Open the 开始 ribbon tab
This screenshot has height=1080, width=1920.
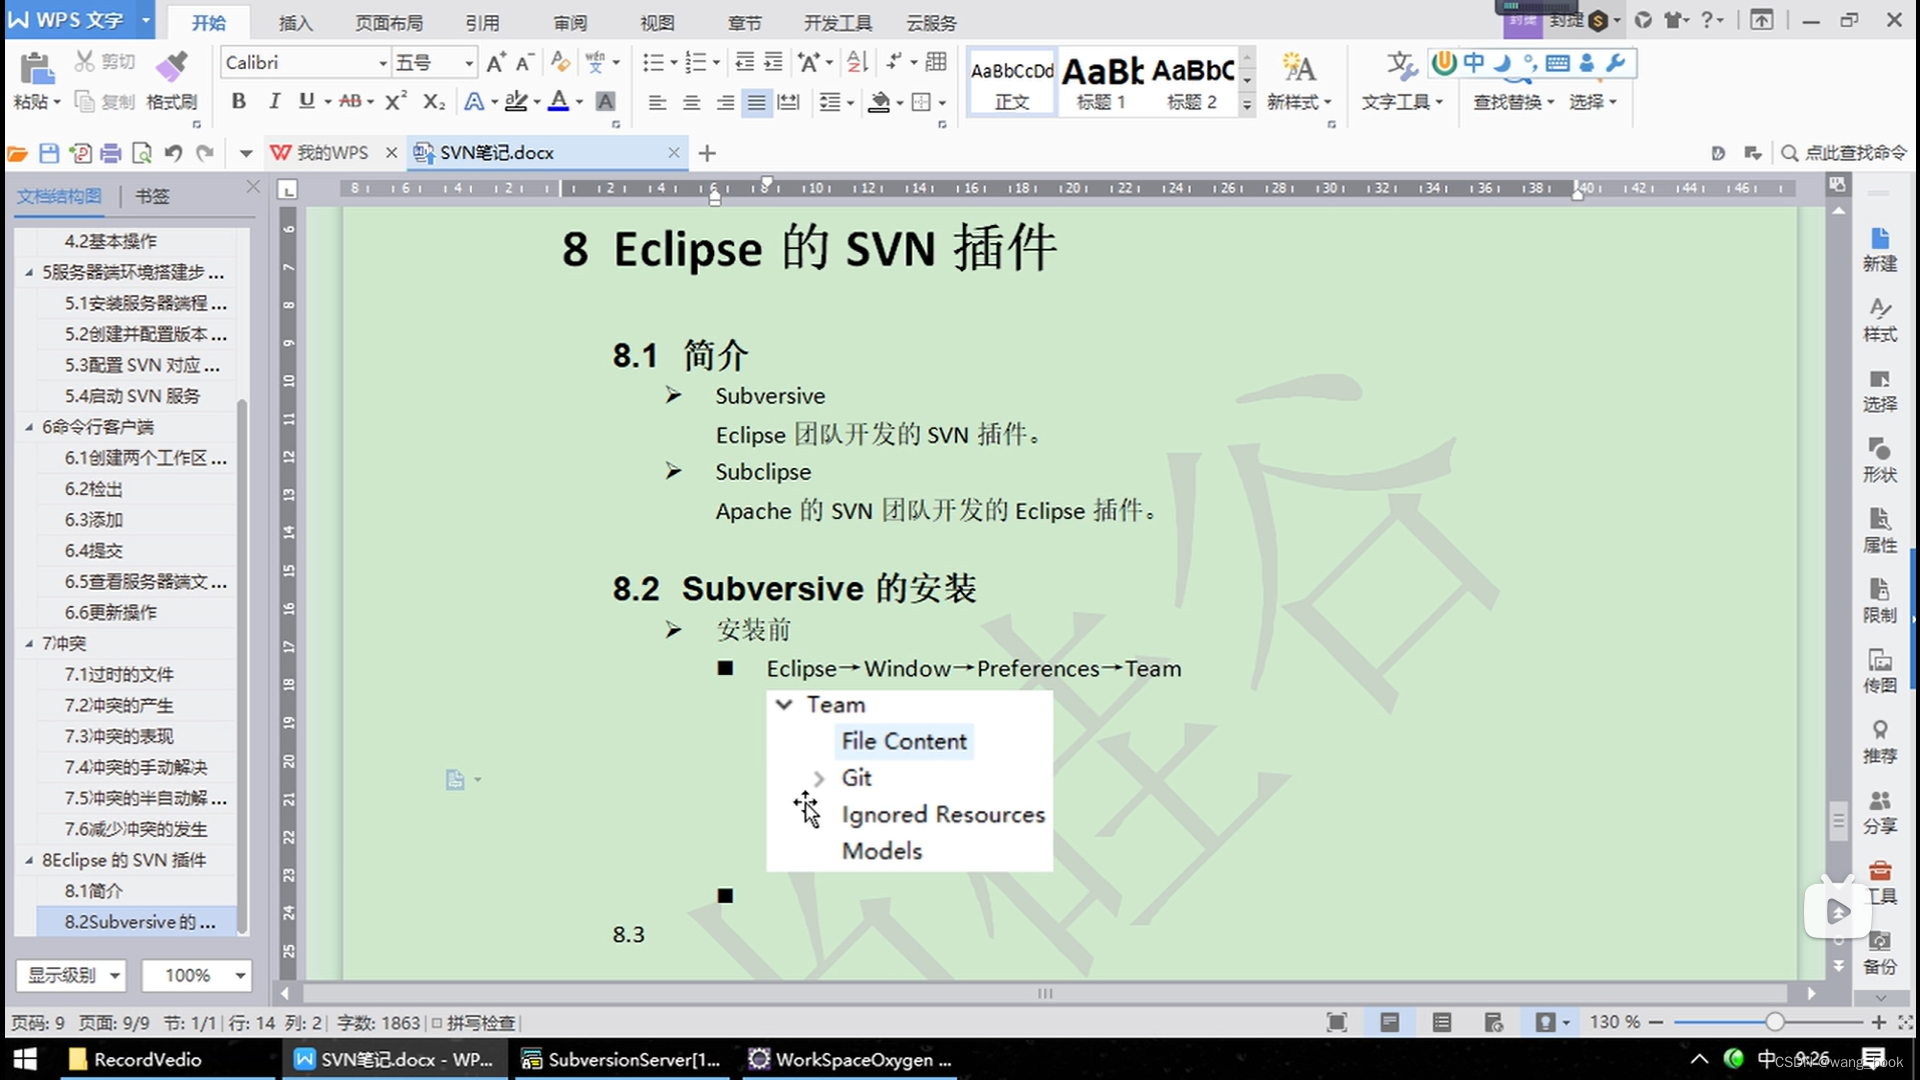[x=208, y=22]
